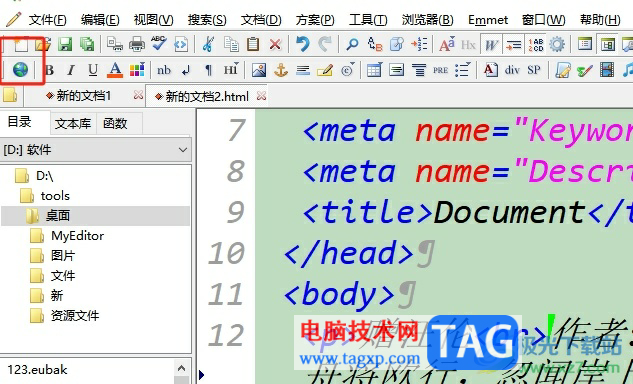Screen dimensions: 633x384
Task: Click the SP span tag button
Action: [534, 70]
